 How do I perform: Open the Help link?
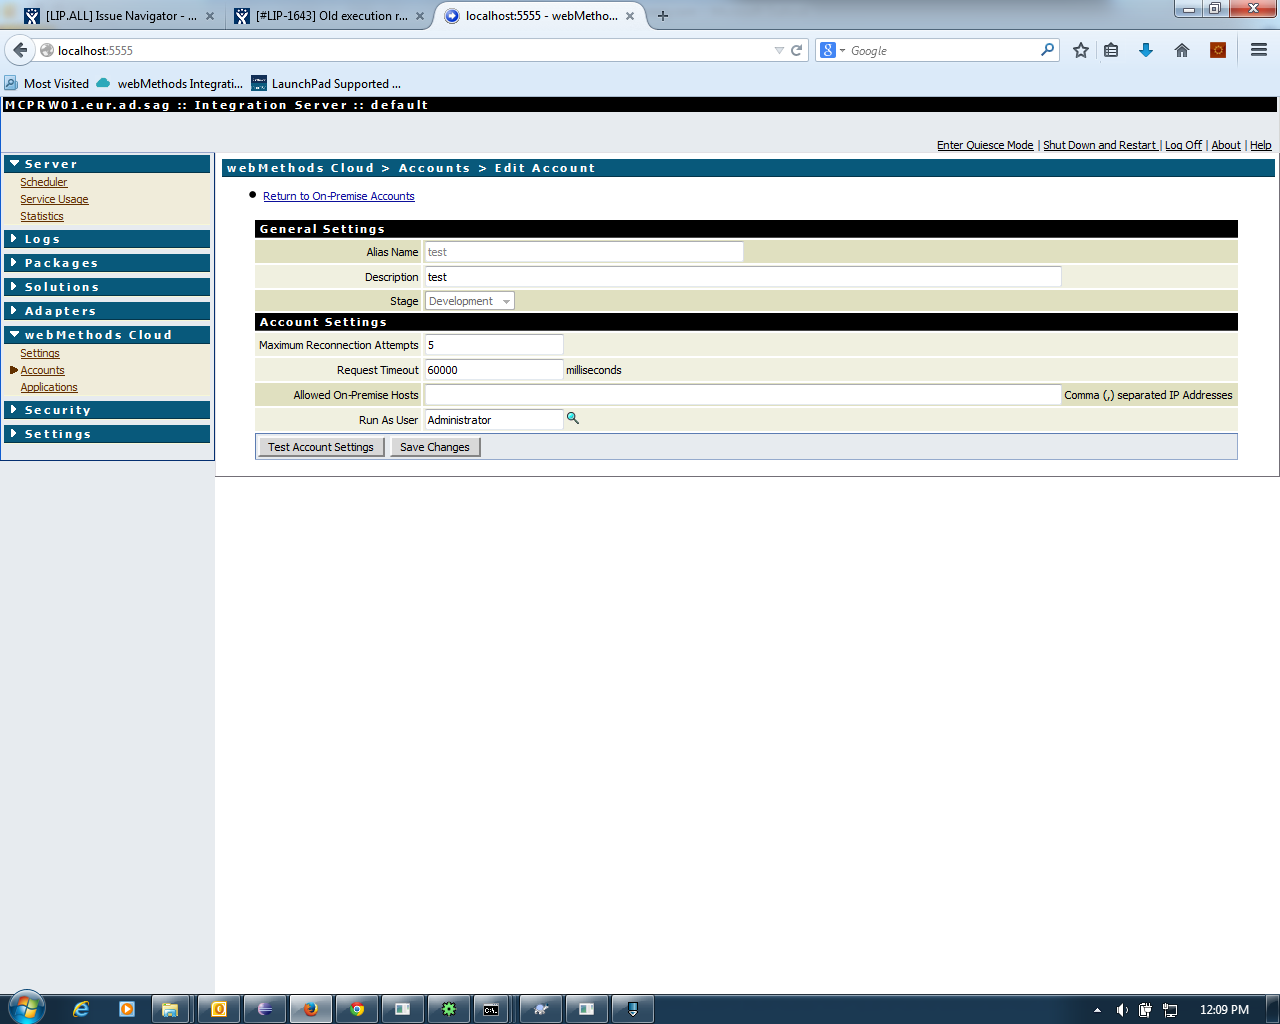click(1261, 145)
